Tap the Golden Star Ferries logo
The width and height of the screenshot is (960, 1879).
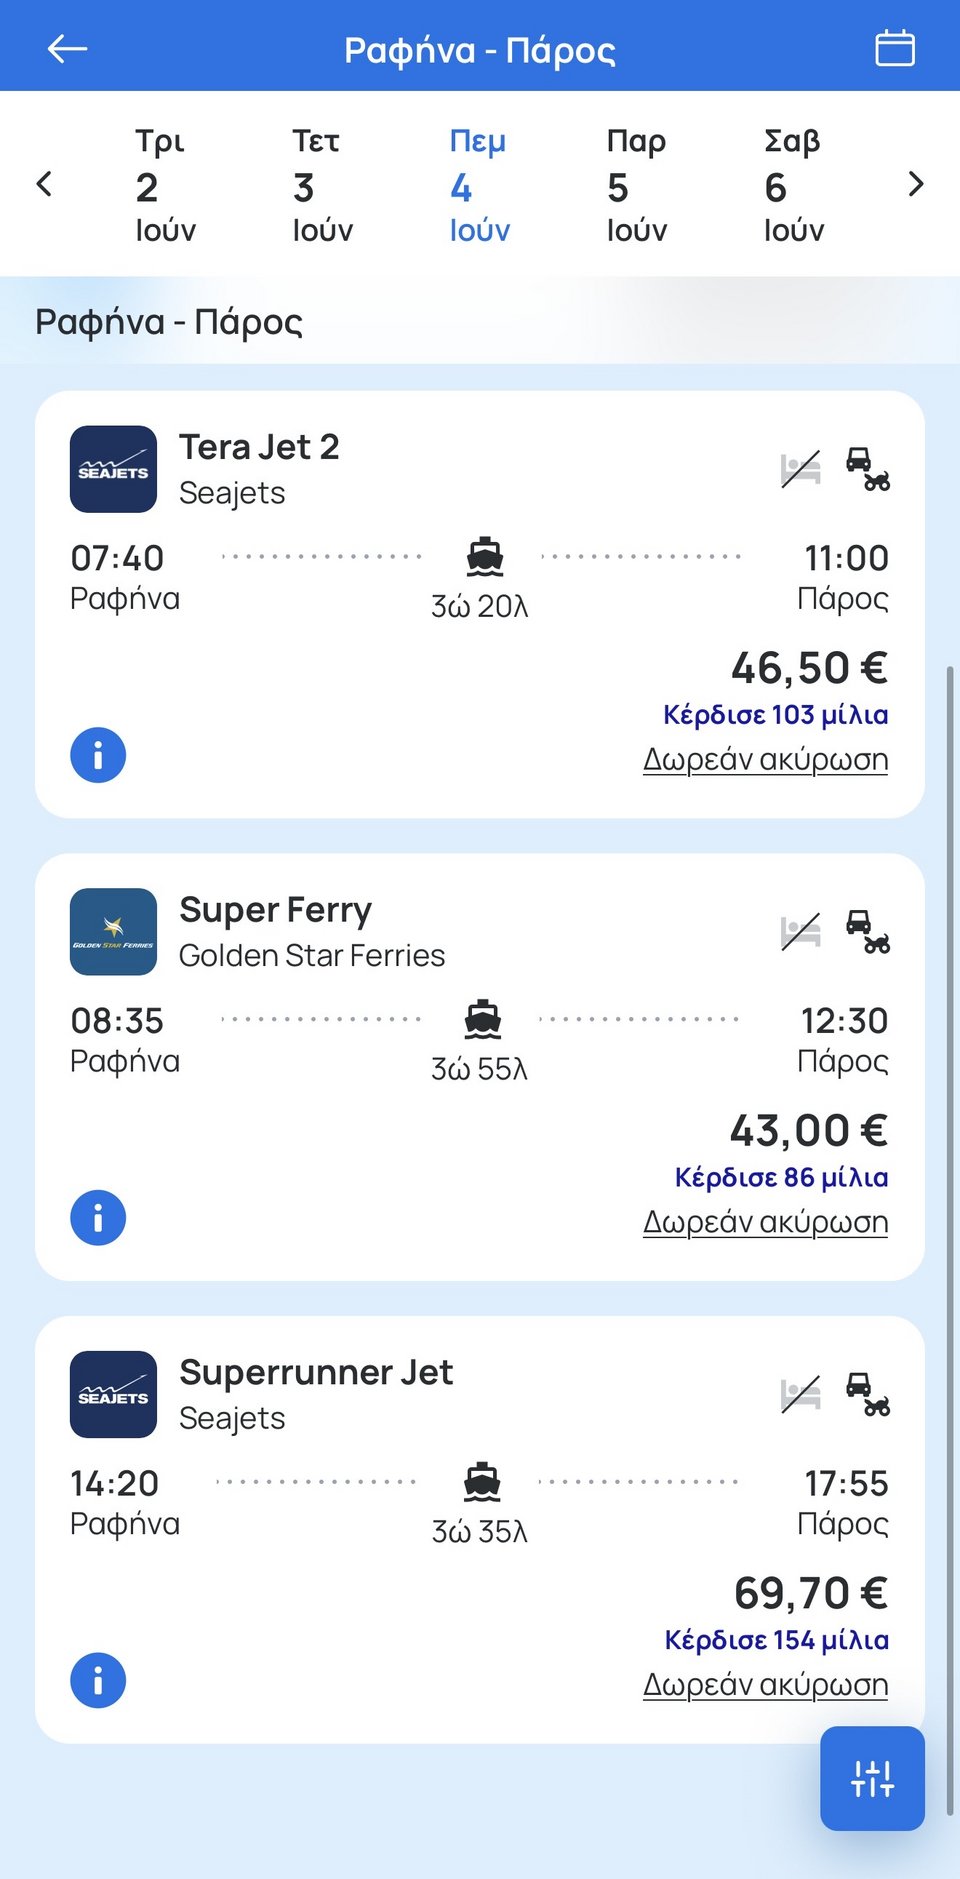pos(113,932)
